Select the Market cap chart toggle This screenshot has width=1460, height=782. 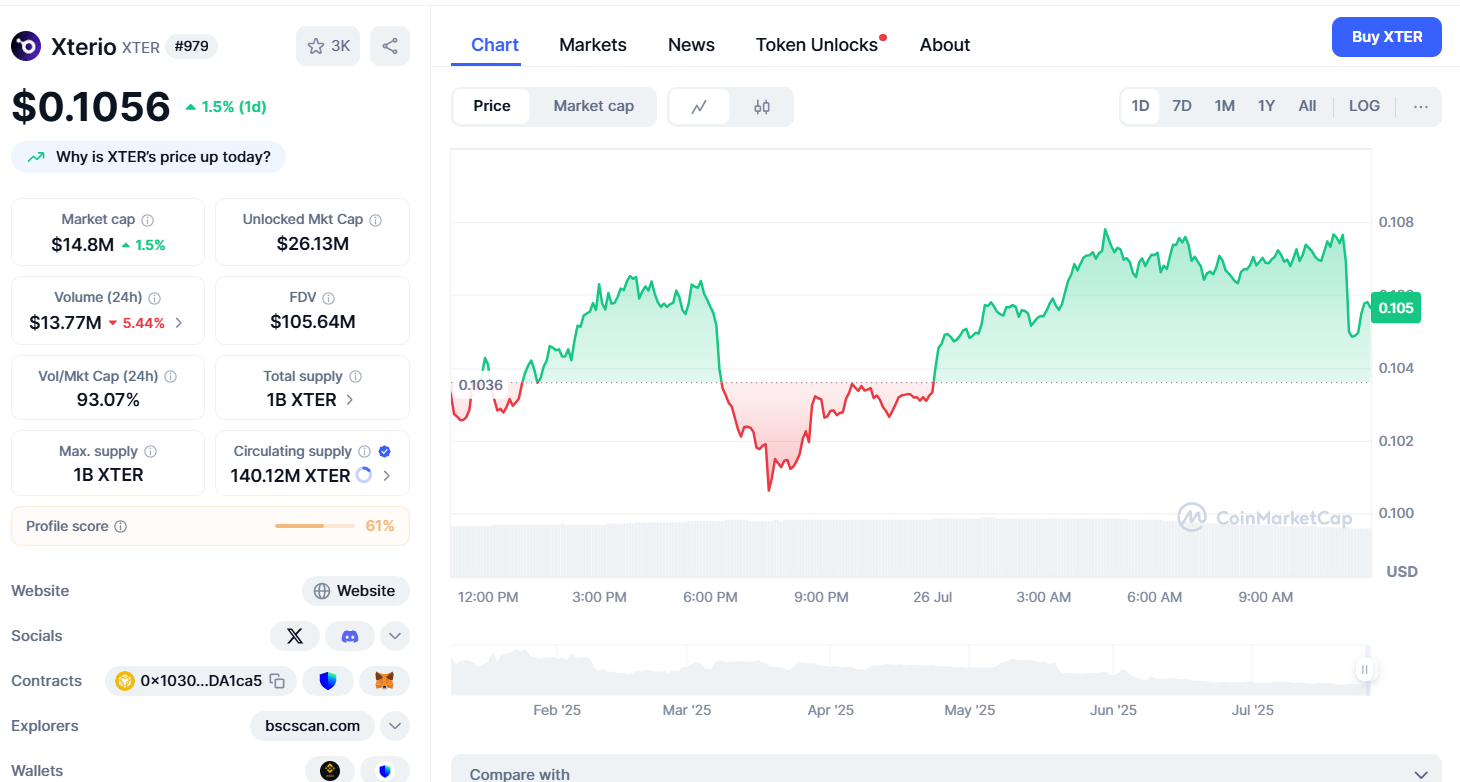[594, 106]
